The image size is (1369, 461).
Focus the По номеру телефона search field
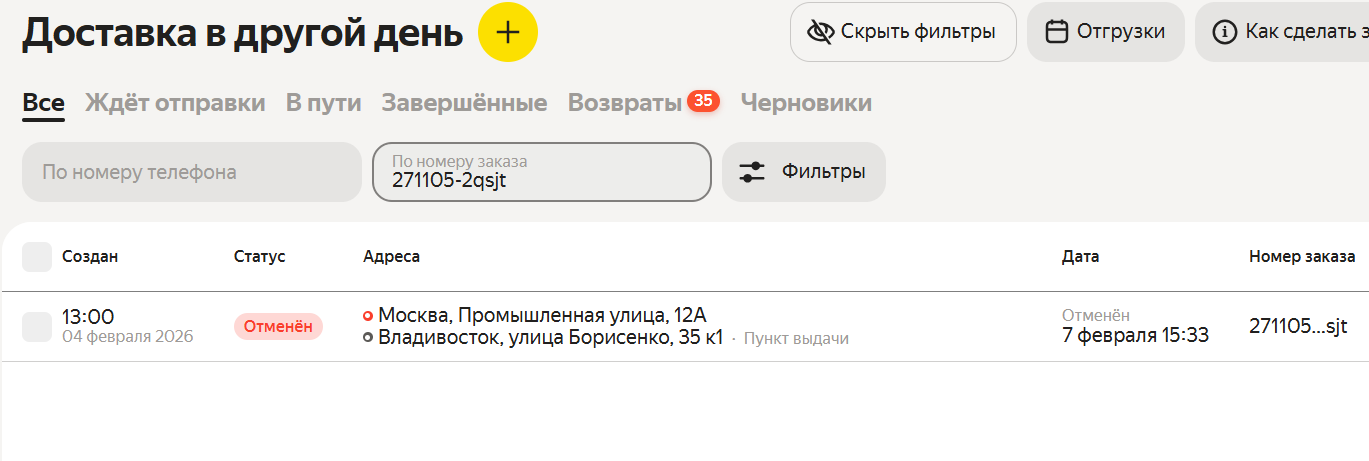point(192,172)
